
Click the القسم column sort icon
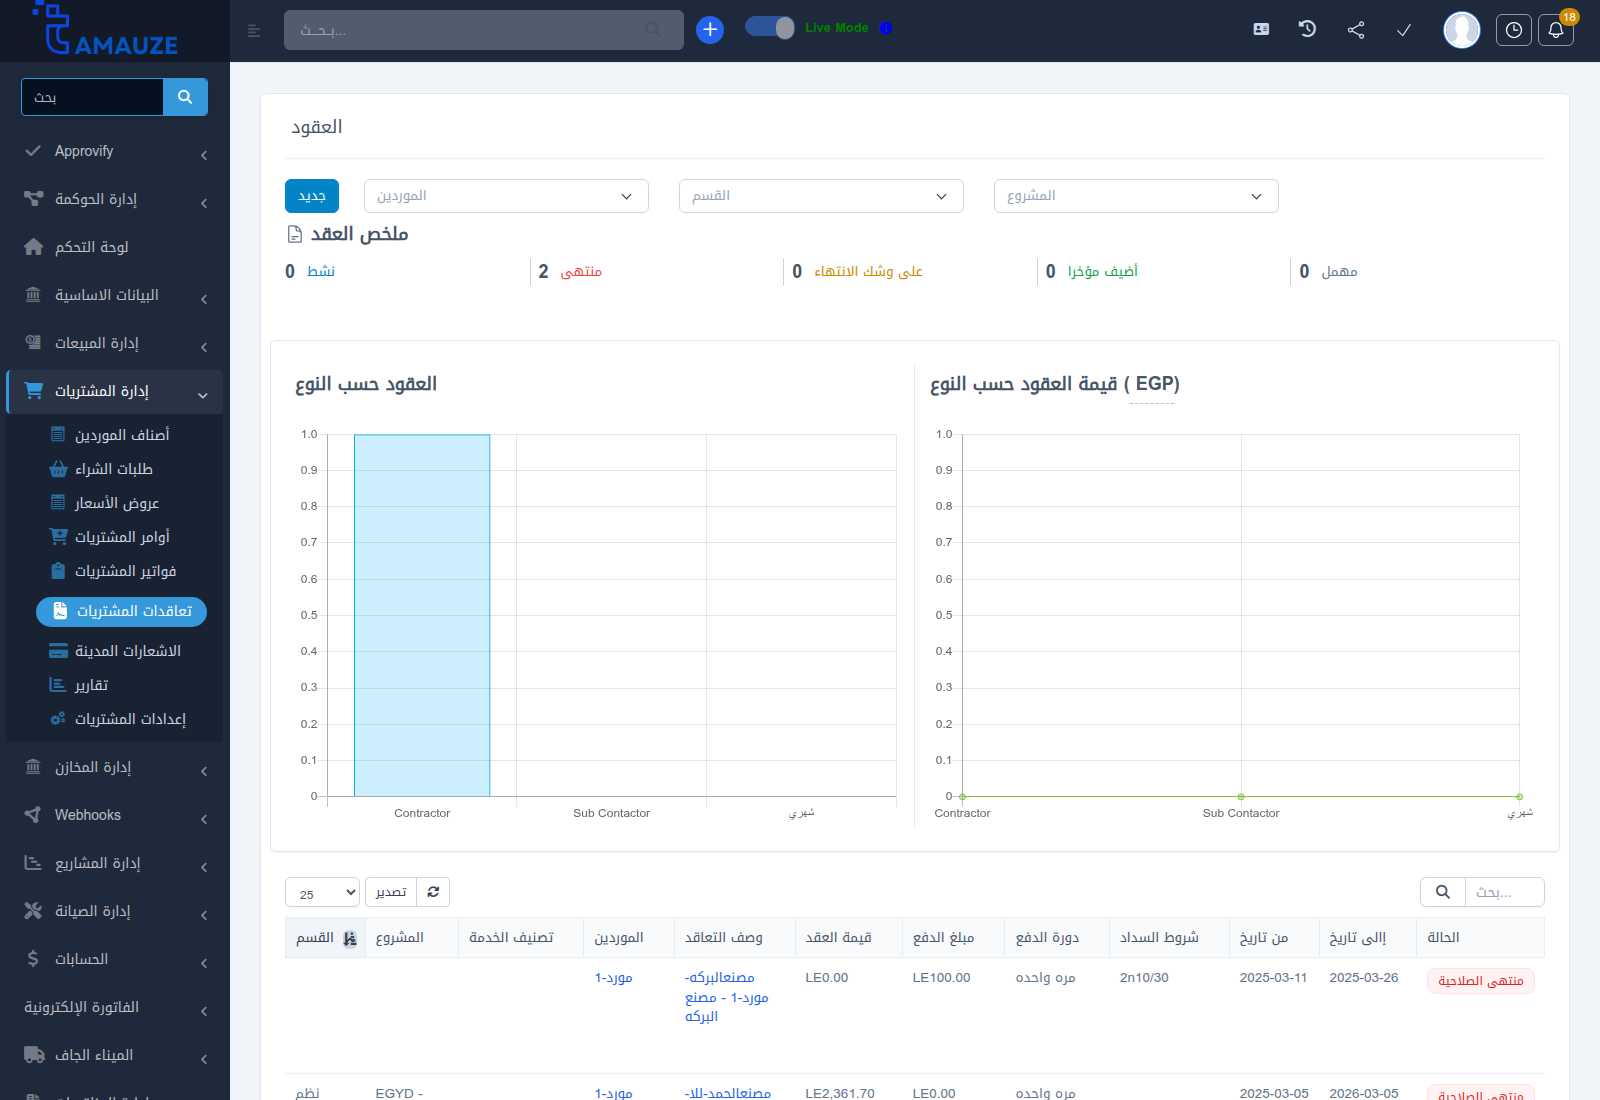(349, 938)
